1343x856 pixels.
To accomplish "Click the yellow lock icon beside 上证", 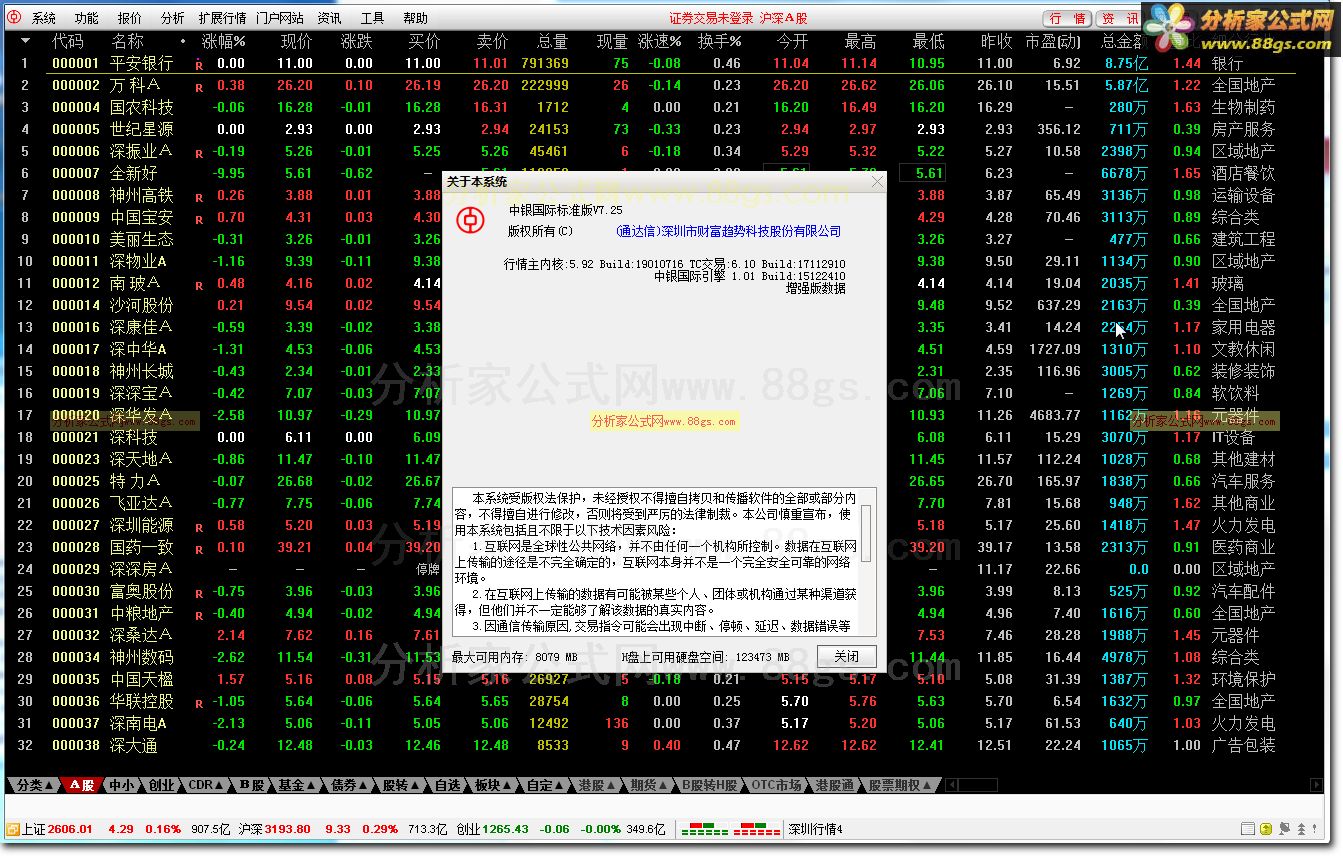I will click(x=13, y=829).
